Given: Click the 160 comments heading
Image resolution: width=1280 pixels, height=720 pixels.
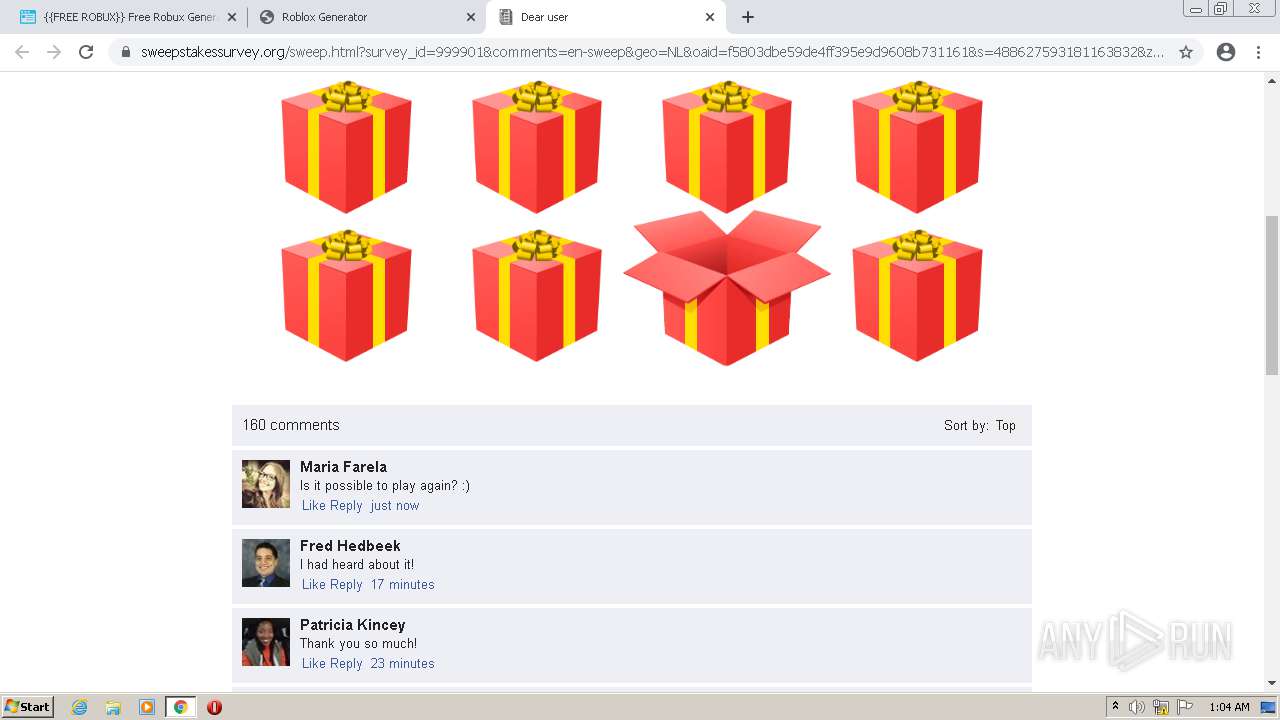Looking at the screenshot, I should (291, 425).
